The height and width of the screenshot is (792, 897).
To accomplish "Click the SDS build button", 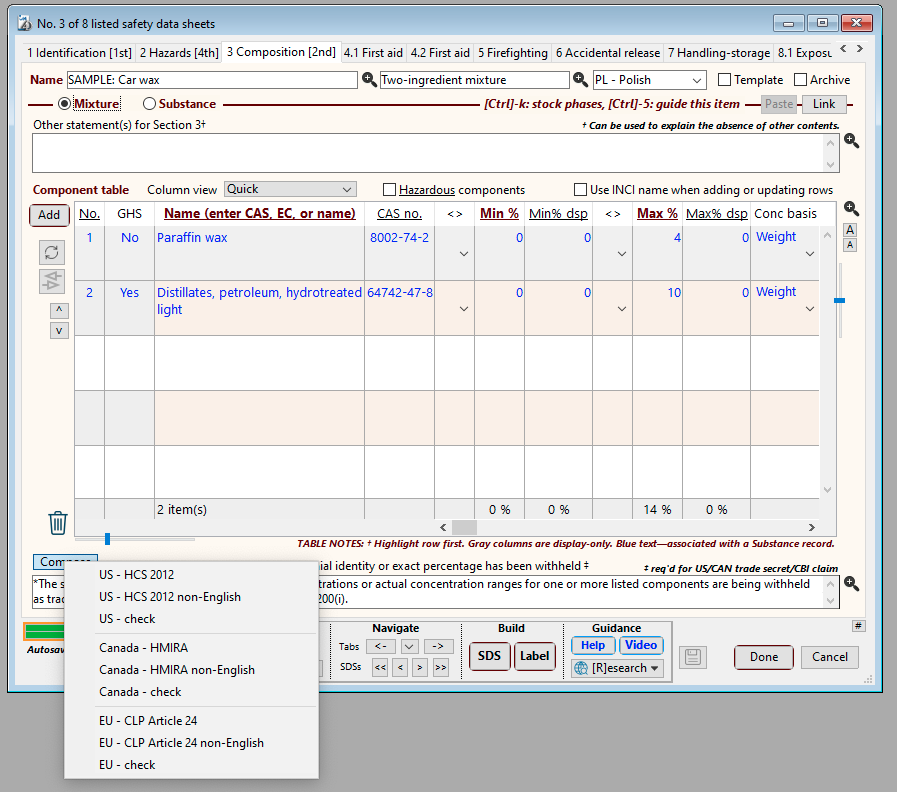I will point(489,656).
